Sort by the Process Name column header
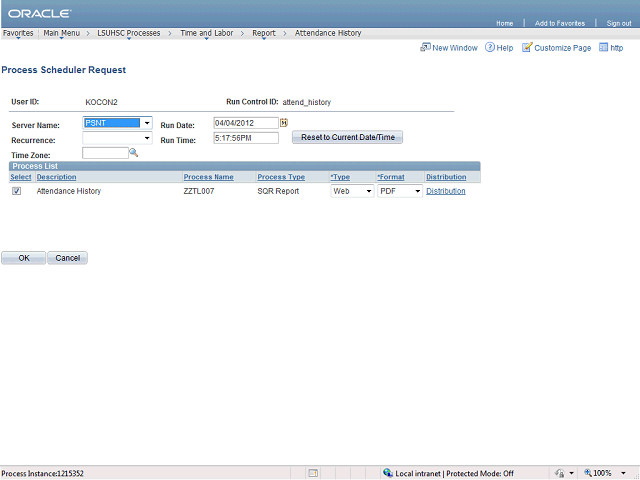 [x=209, y=177]
